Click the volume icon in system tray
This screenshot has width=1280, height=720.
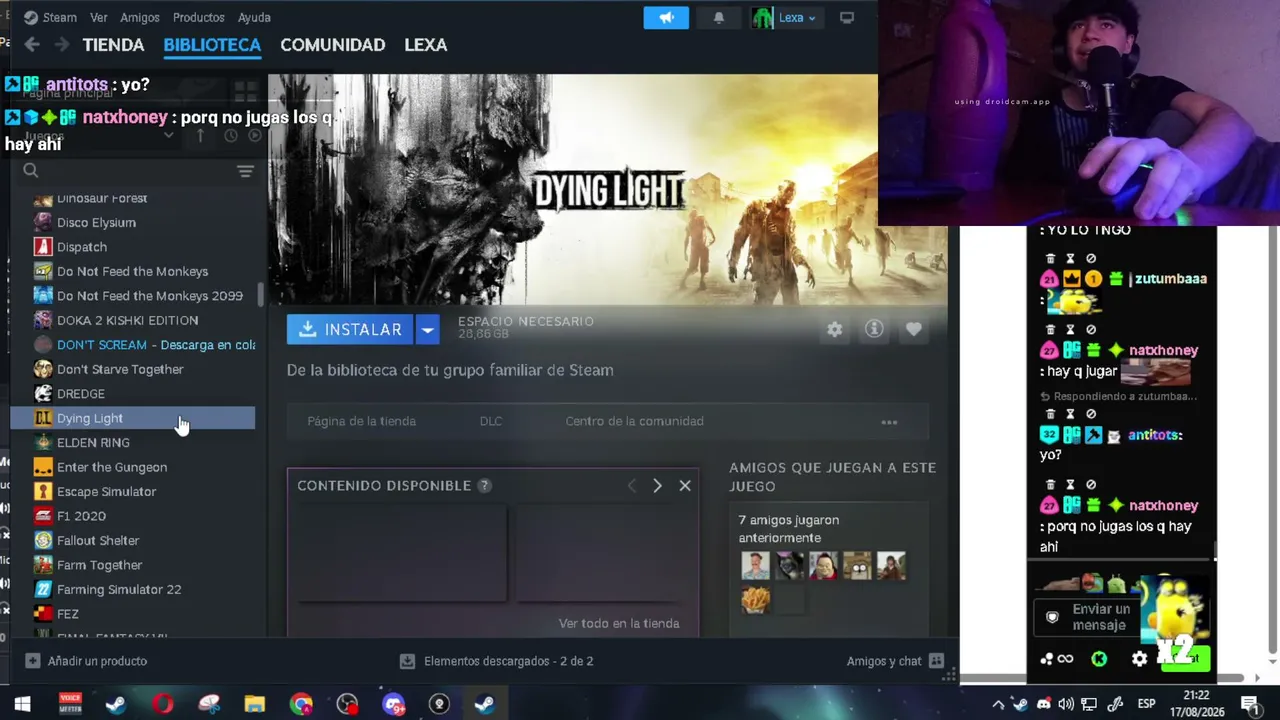tap(1066, 704)
